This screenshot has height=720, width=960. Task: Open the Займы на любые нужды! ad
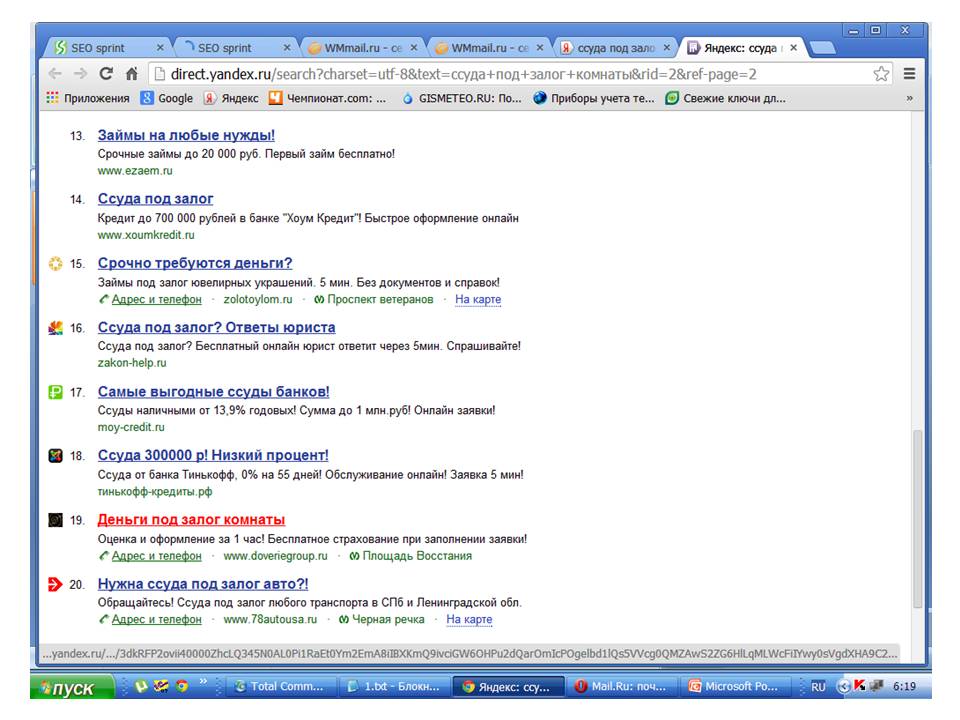pos(186,135)
